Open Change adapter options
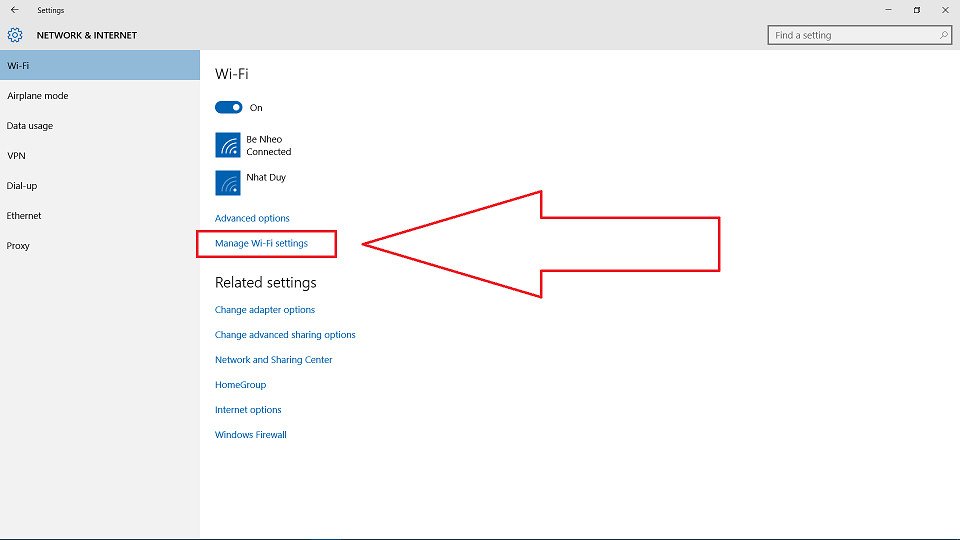960x540 pixels. pos(264,310)
